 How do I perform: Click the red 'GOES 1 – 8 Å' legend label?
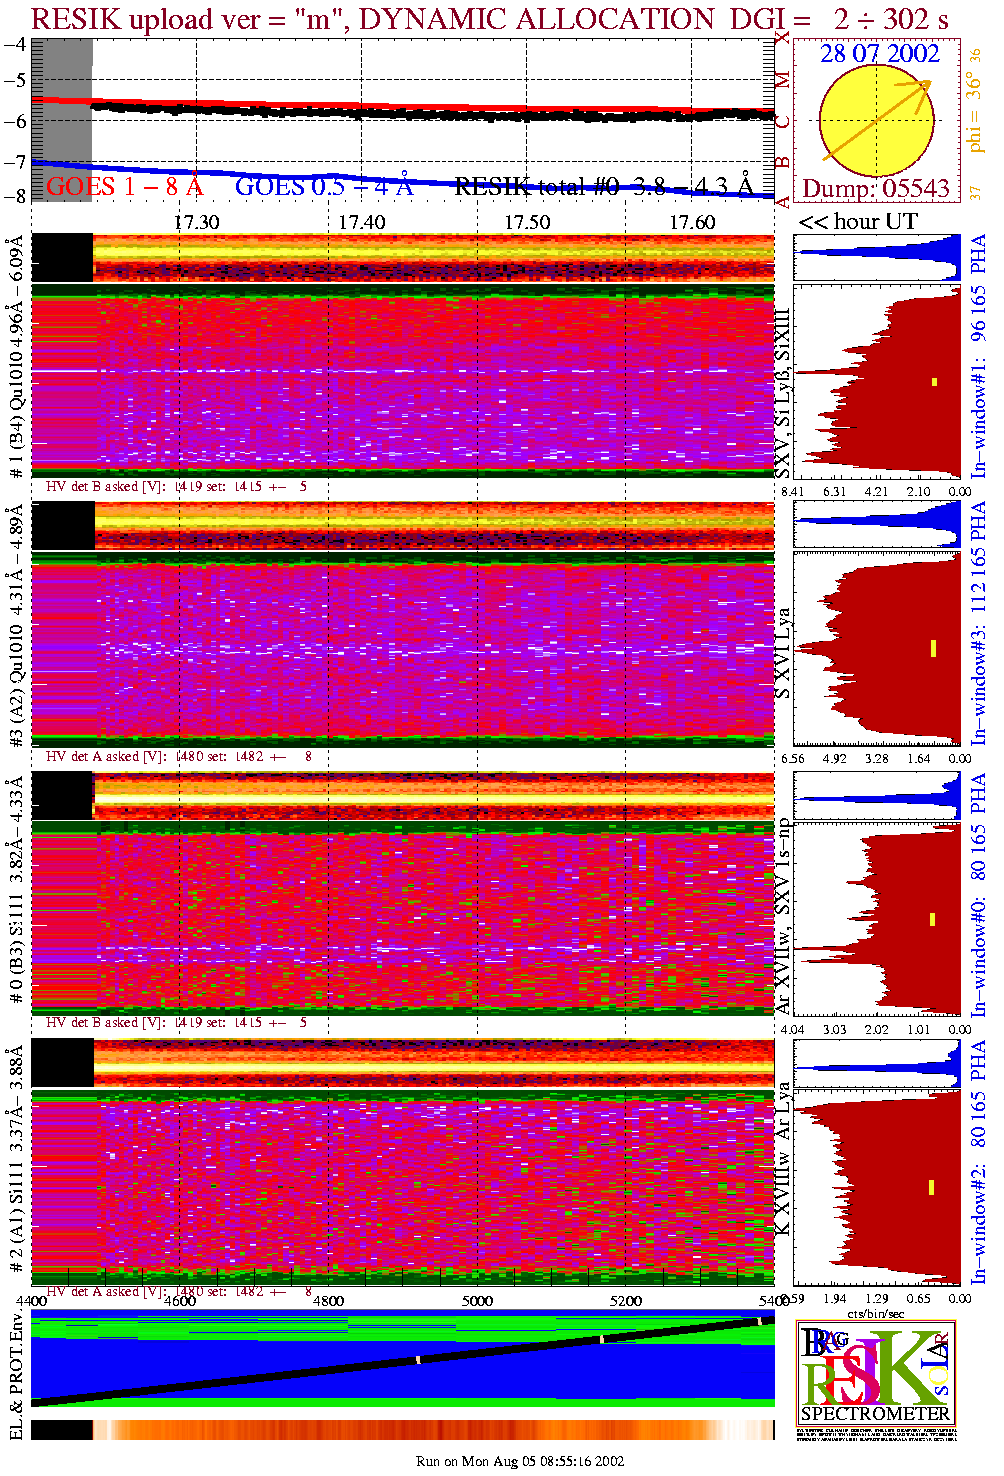124,186
